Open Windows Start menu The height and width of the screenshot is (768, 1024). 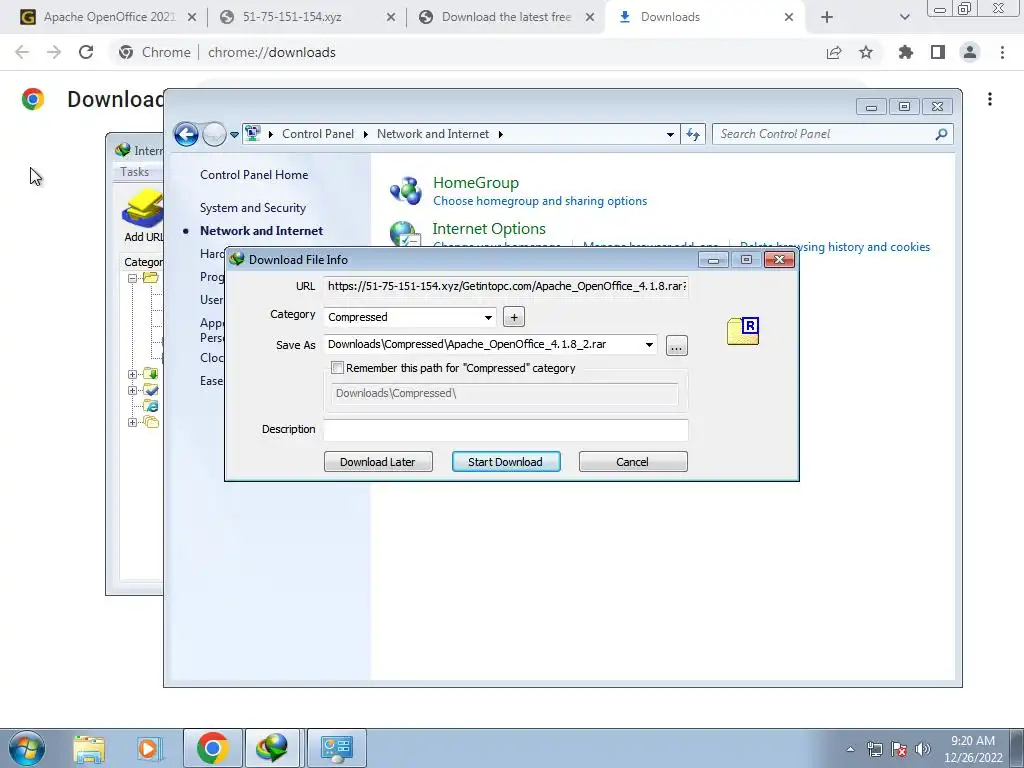coord(27,748)
